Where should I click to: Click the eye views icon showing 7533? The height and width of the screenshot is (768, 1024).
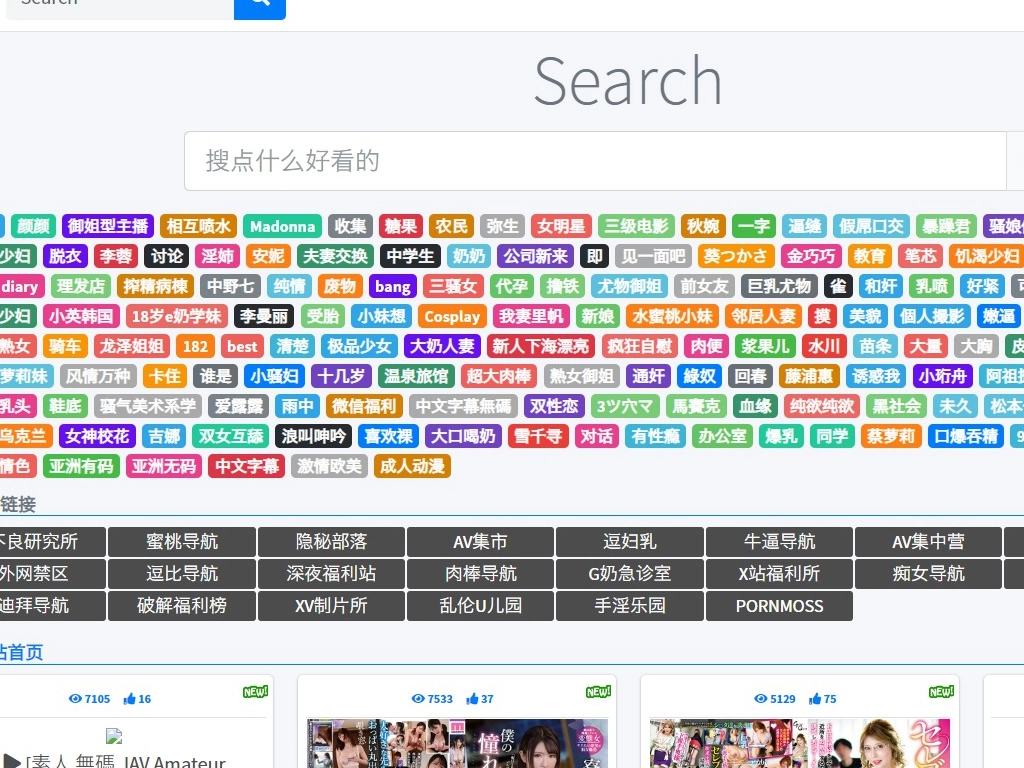(419, 699)
